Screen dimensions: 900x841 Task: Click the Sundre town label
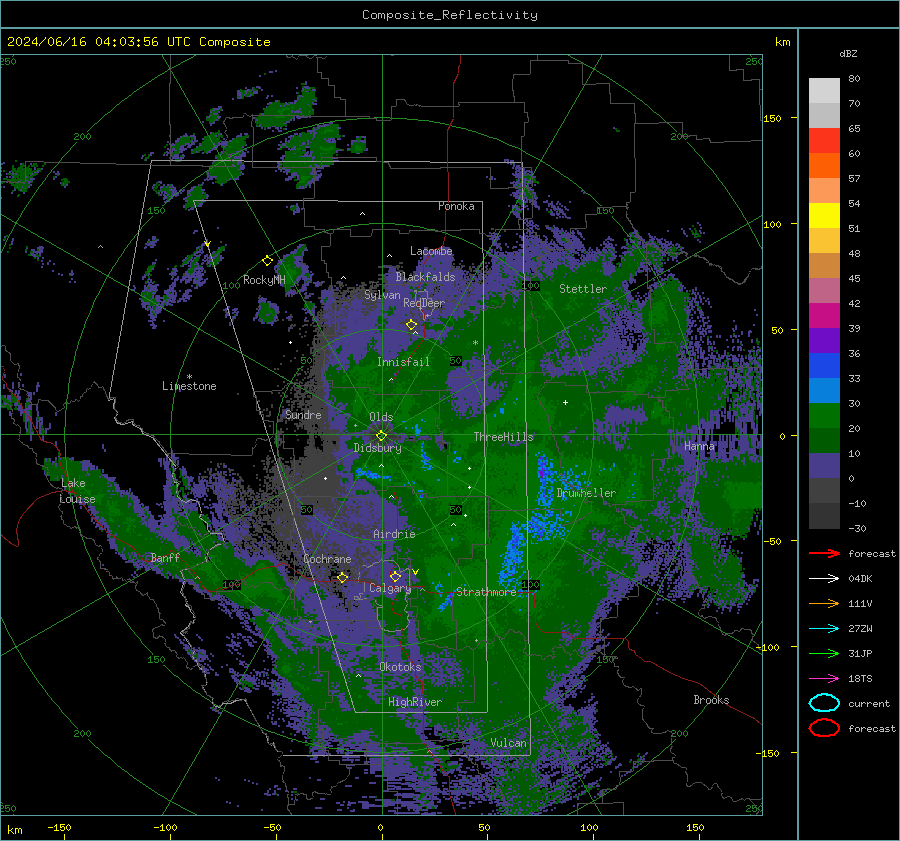coord(303,414)
